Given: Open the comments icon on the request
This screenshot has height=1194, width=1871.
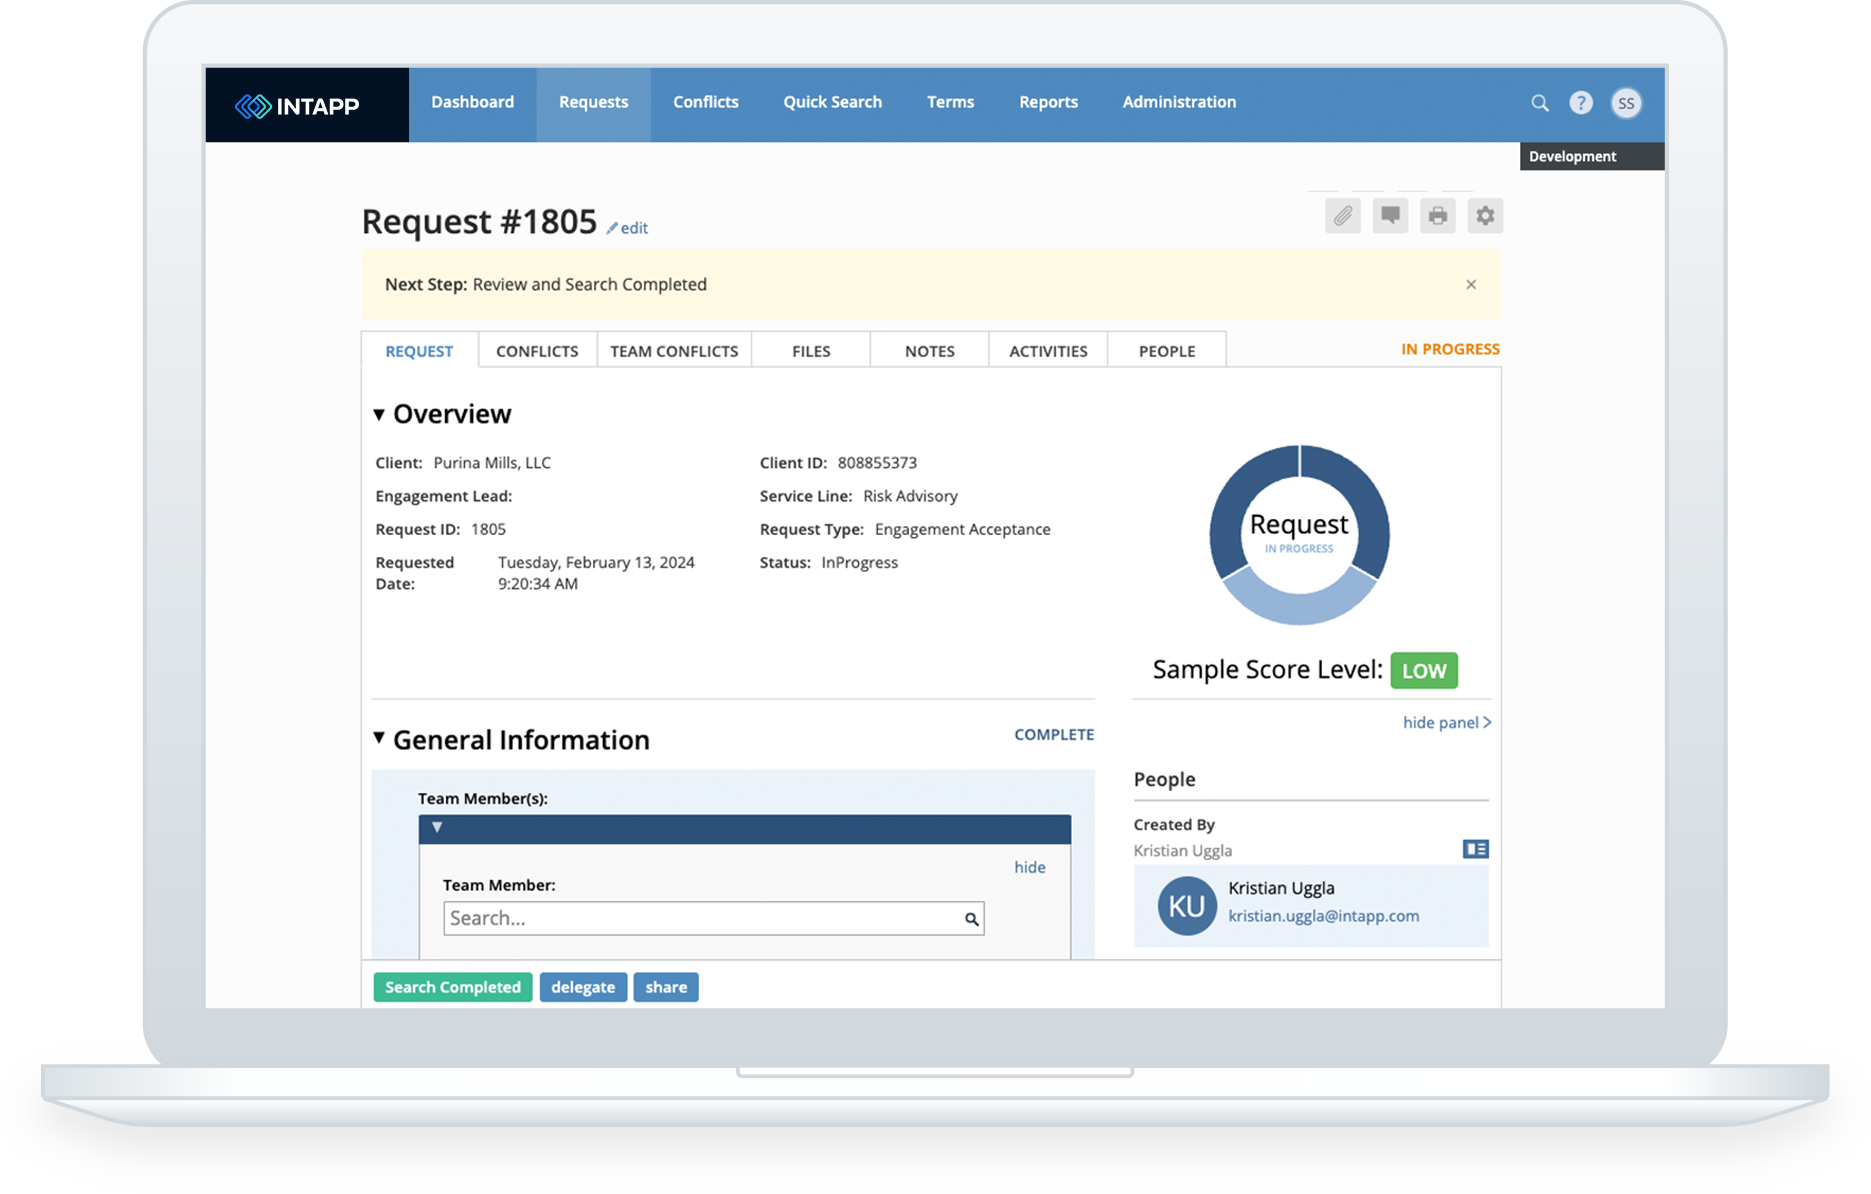Looking at the screenshot, I should pos(1390,215).
